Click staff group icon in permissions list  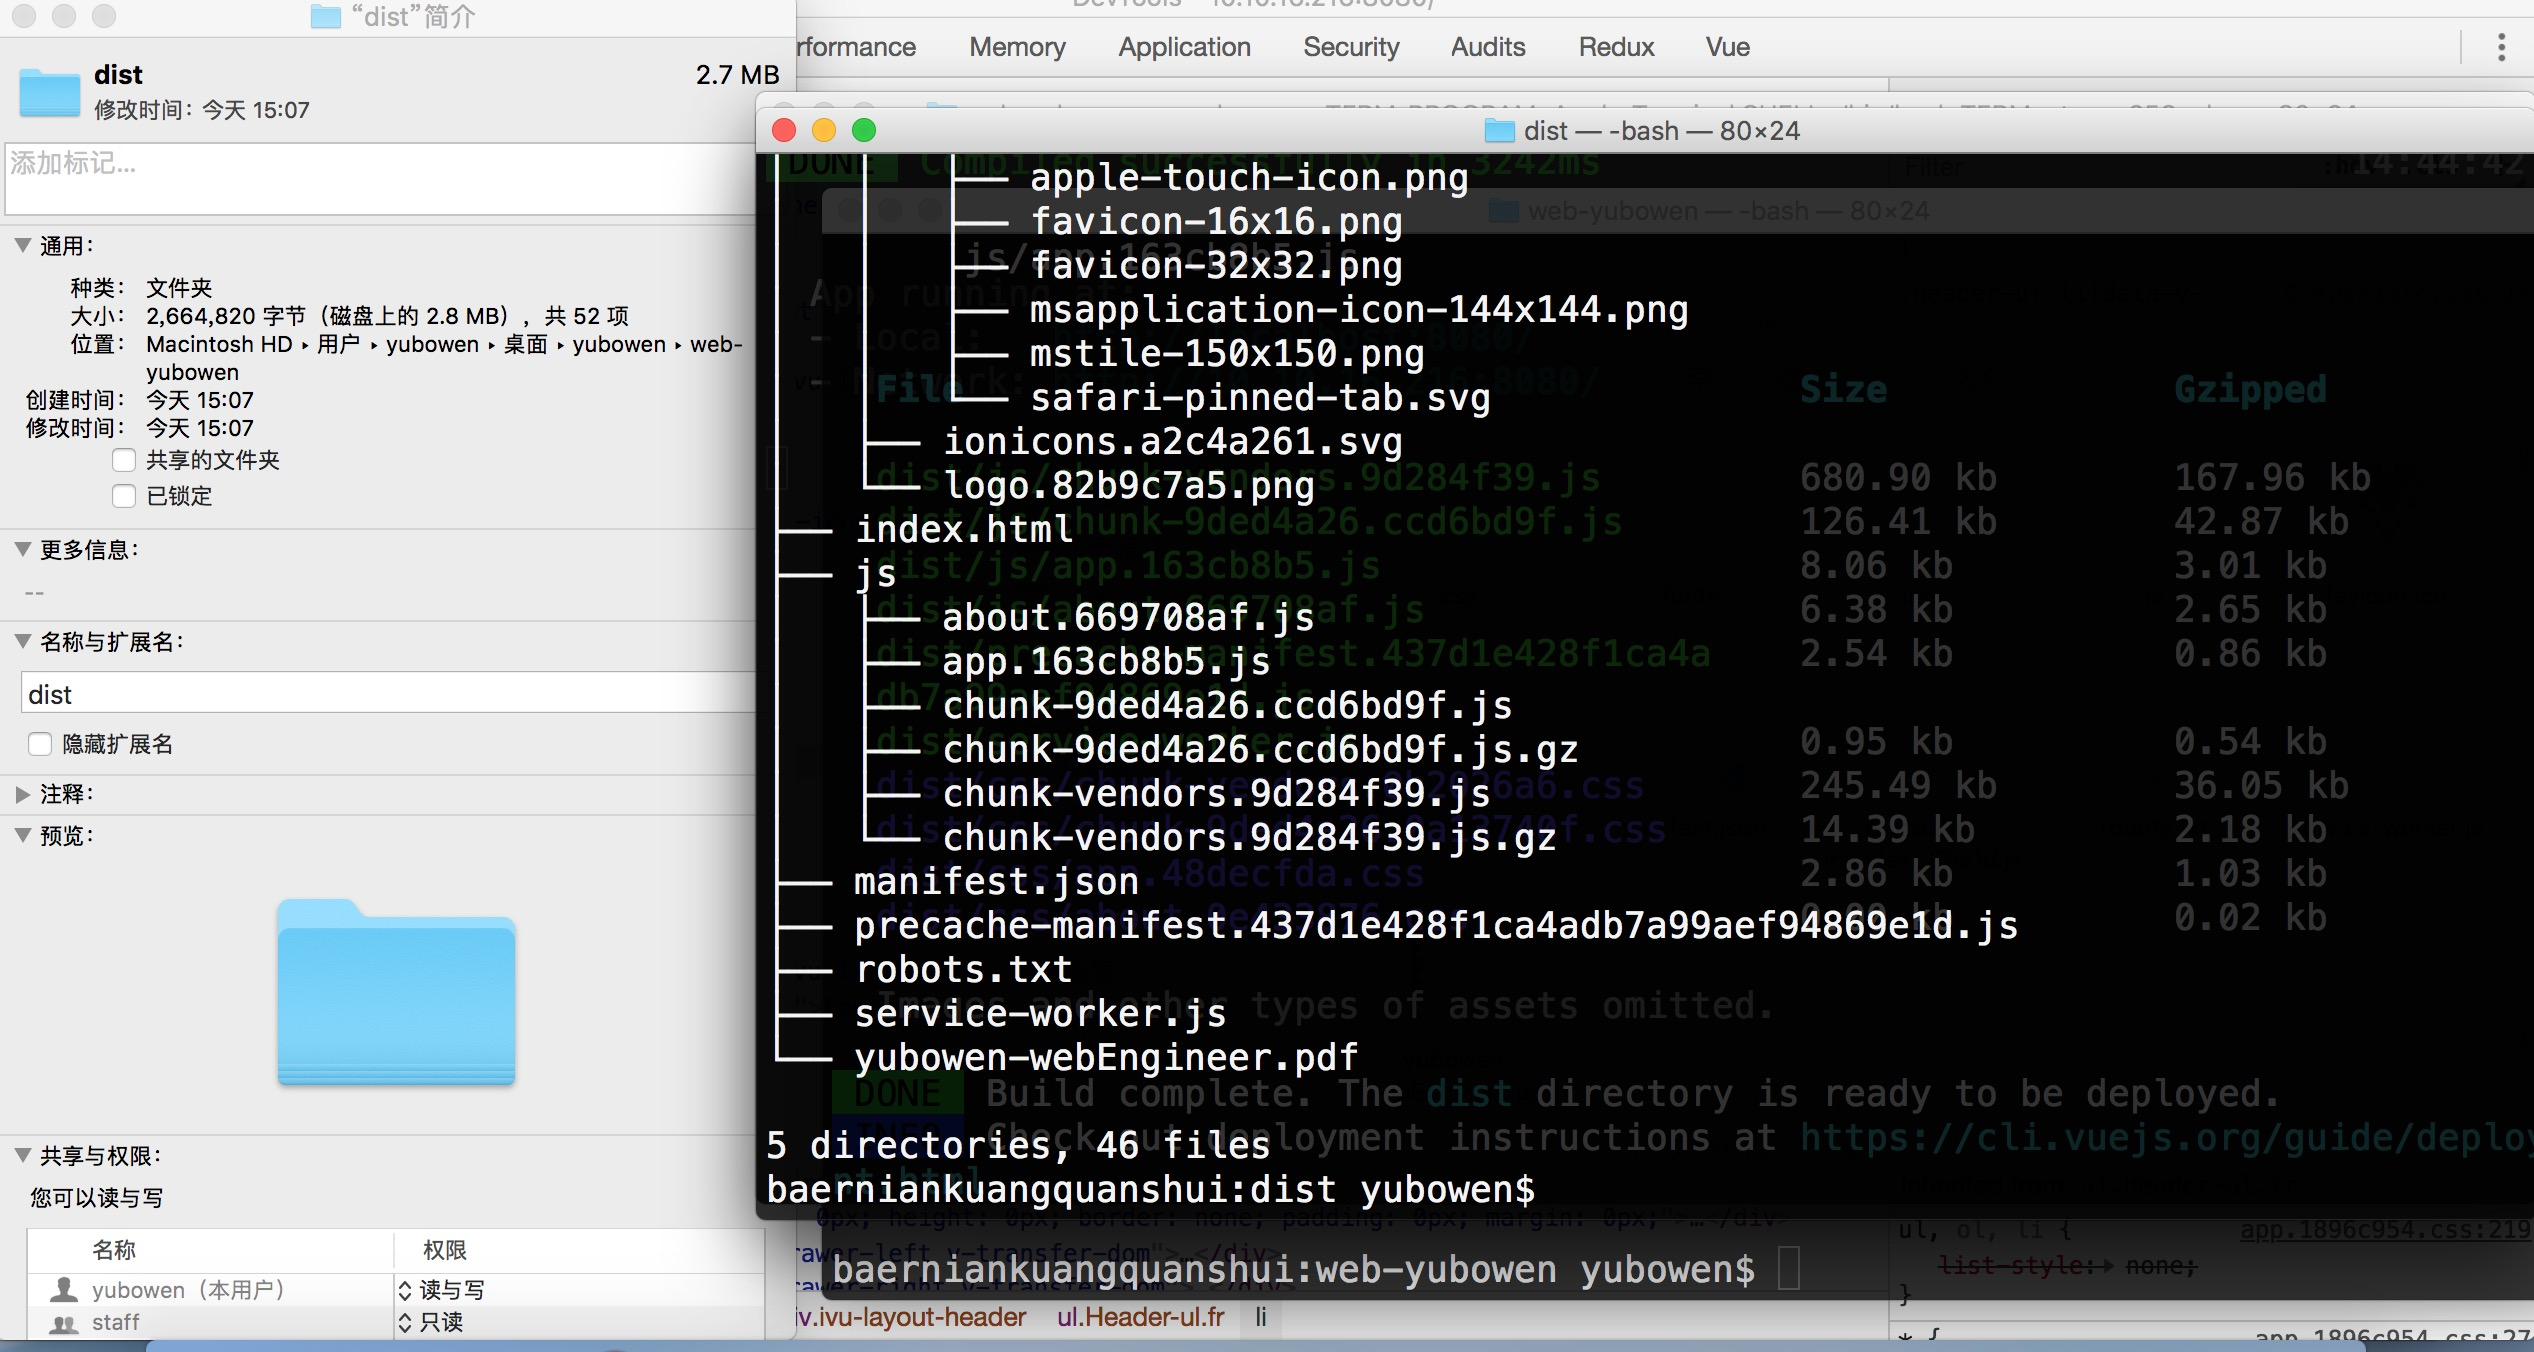pyautogui.click(x=65, y=1323)
